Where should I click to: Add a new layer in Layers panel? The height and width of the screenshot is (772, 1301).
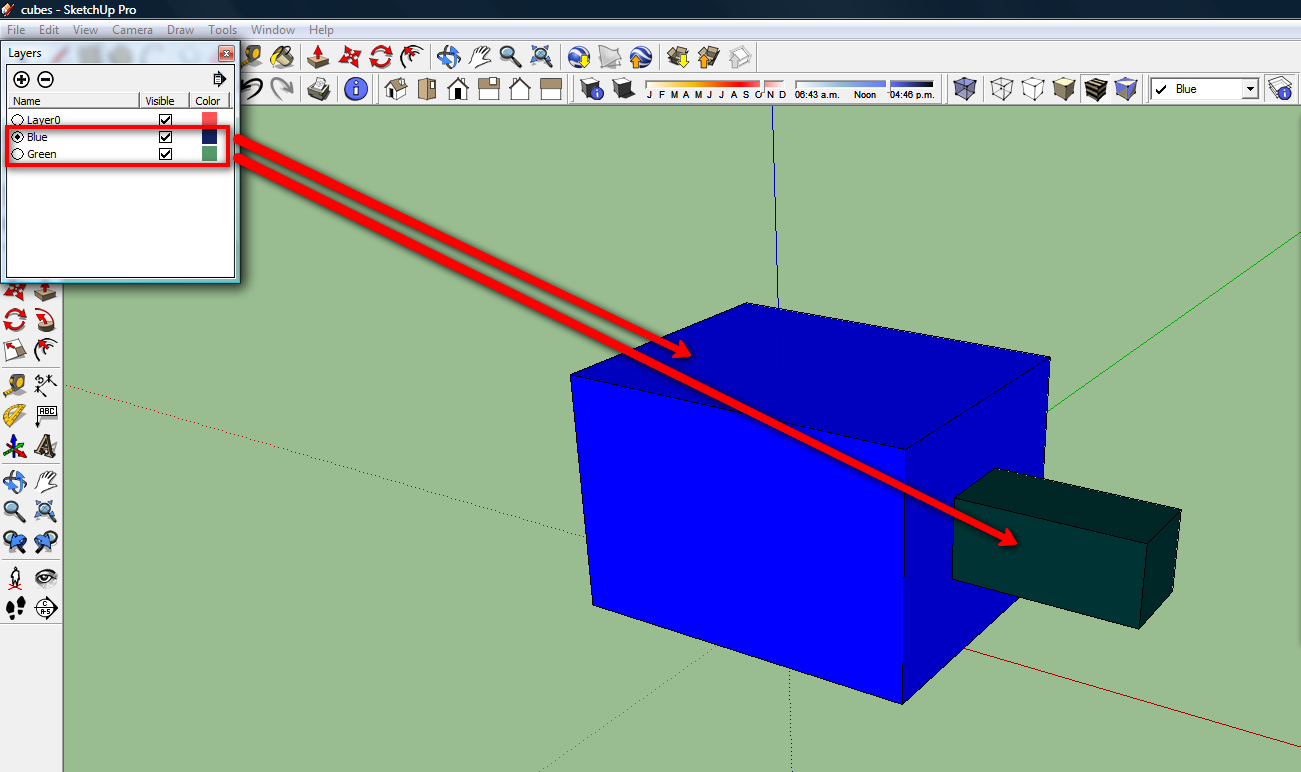(21, 79)
